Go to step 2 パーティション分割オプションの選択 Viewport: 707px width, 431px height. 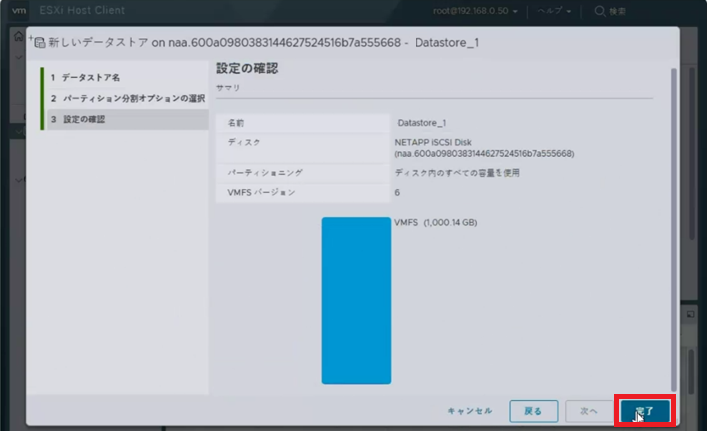coord(128,98)
